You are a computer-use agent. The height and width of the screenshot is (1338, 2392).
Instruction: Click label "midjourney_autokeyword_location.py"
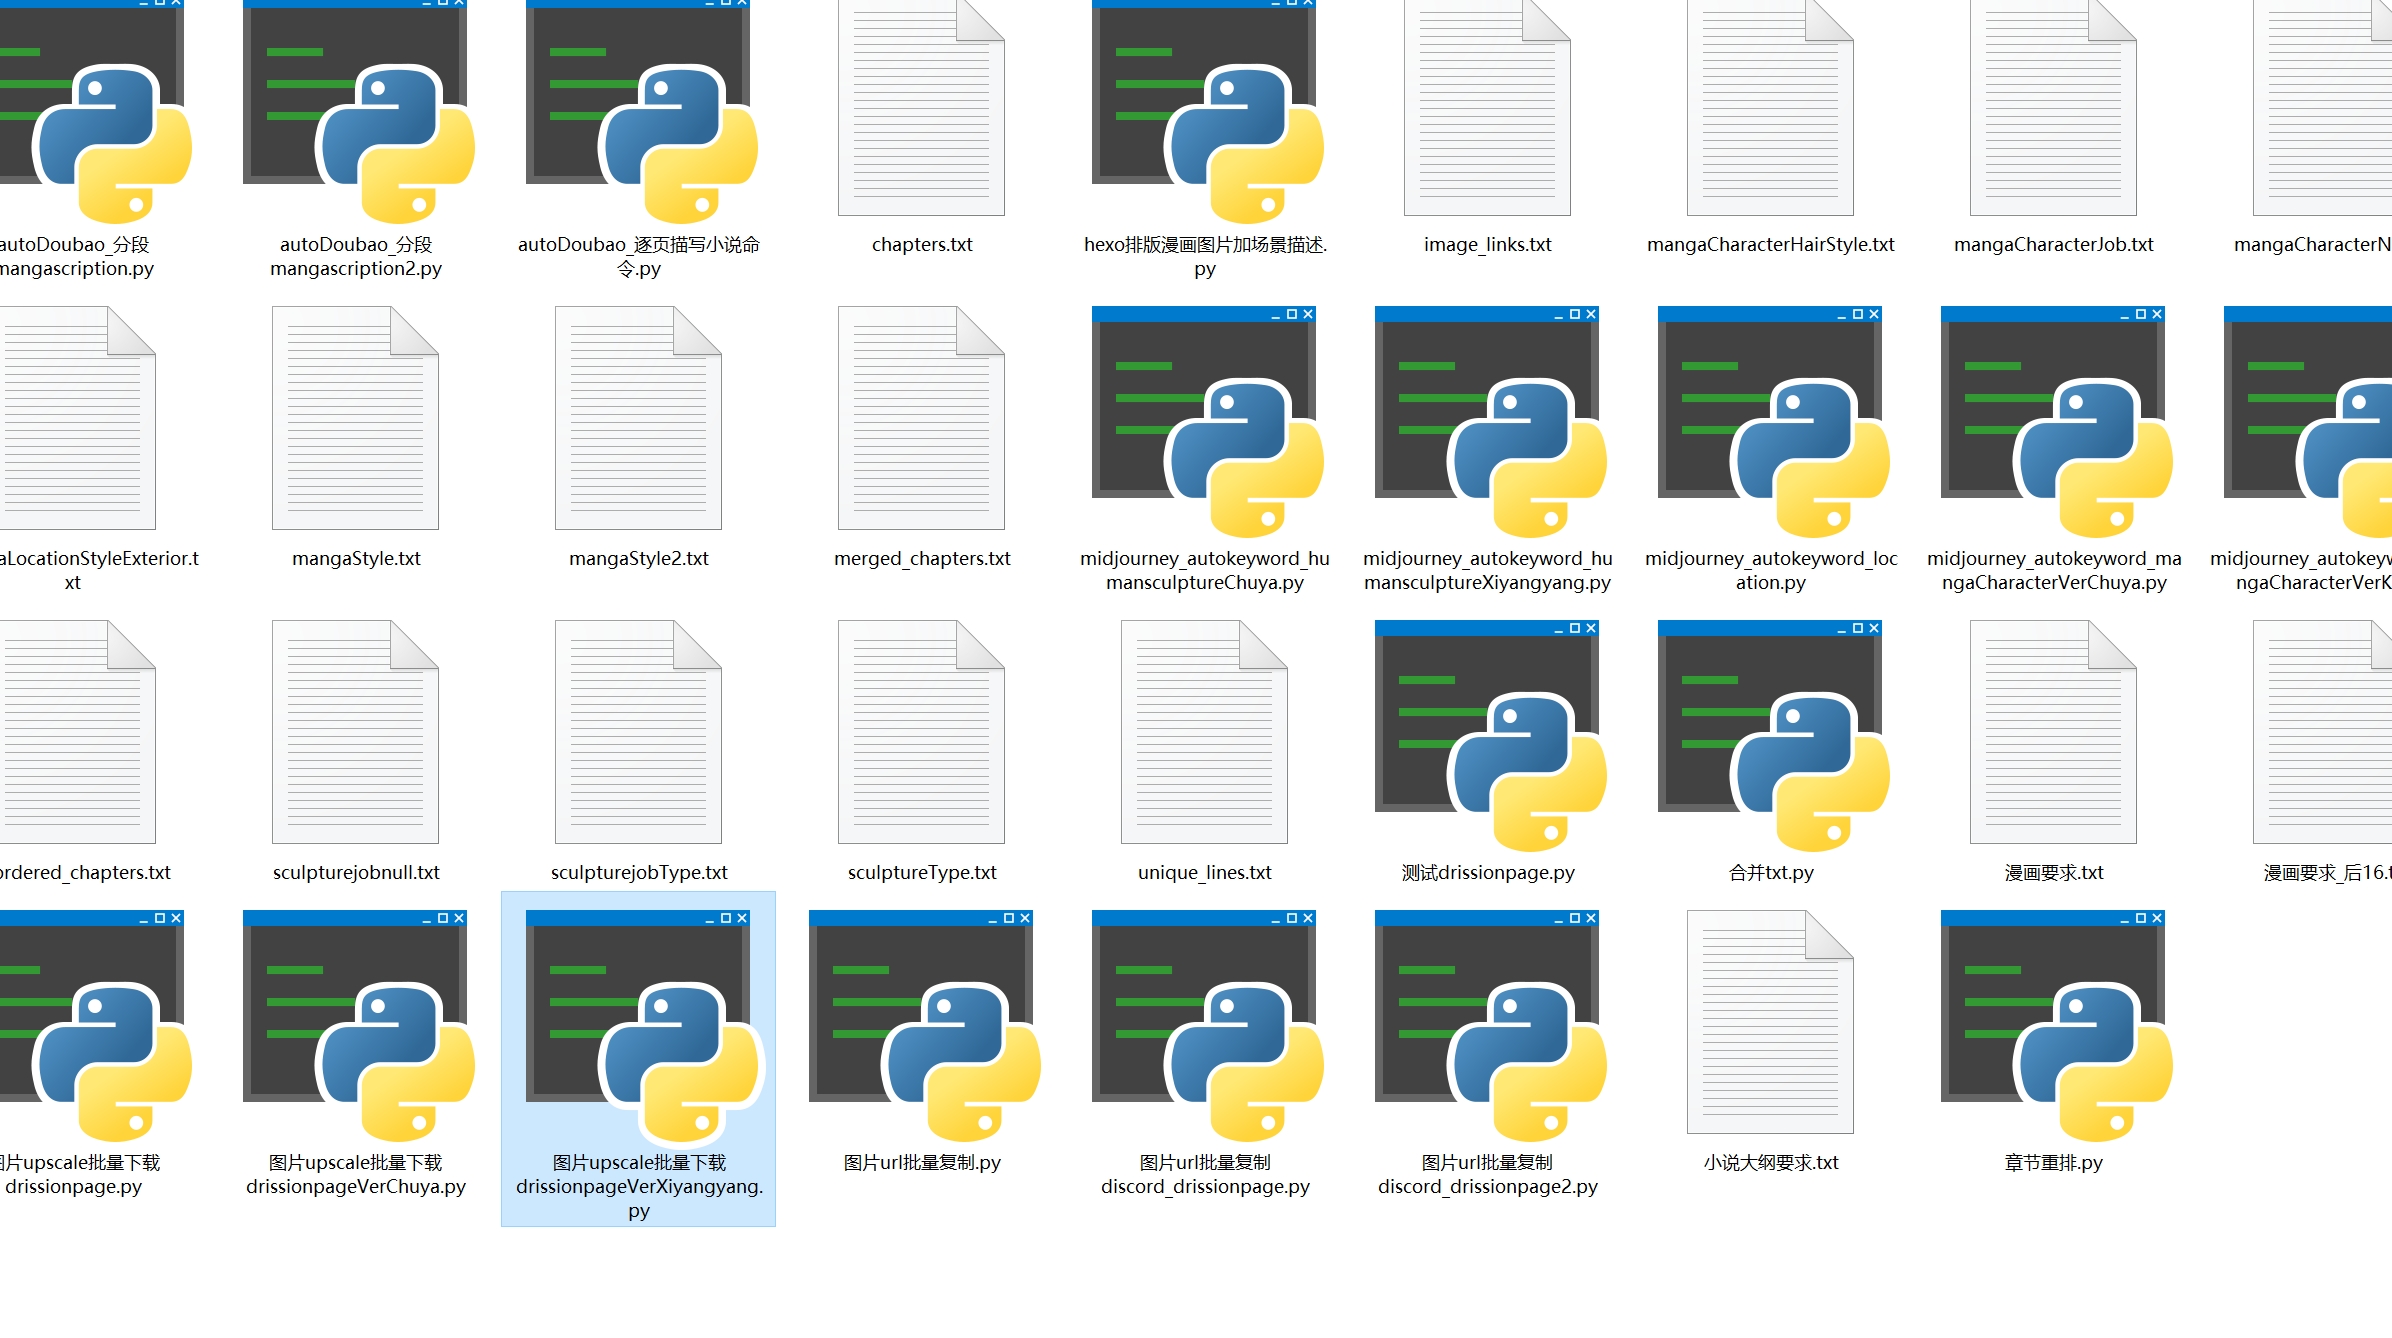click(1771, 571)
